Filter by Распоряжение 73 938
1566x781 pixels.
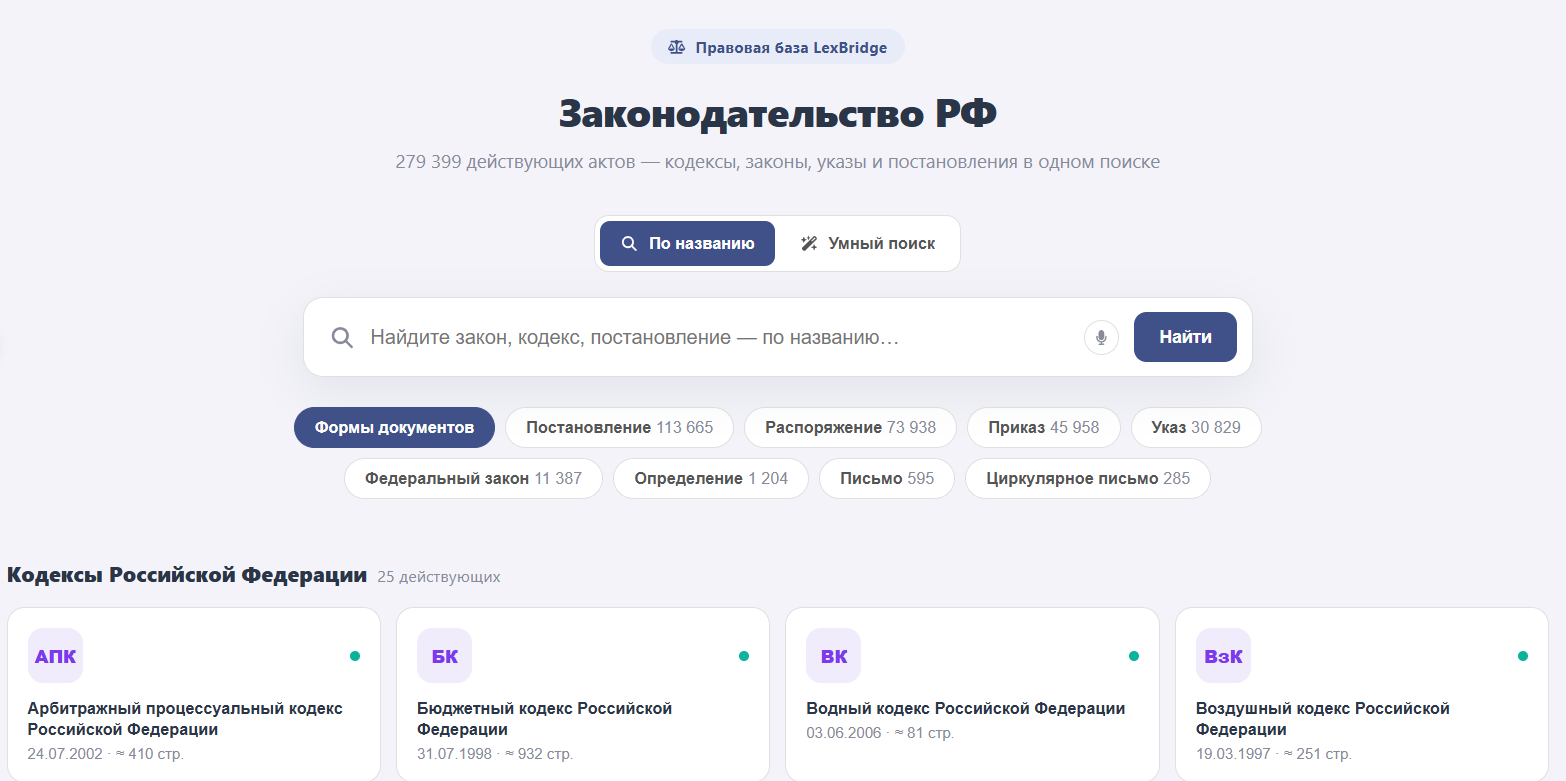850,427
